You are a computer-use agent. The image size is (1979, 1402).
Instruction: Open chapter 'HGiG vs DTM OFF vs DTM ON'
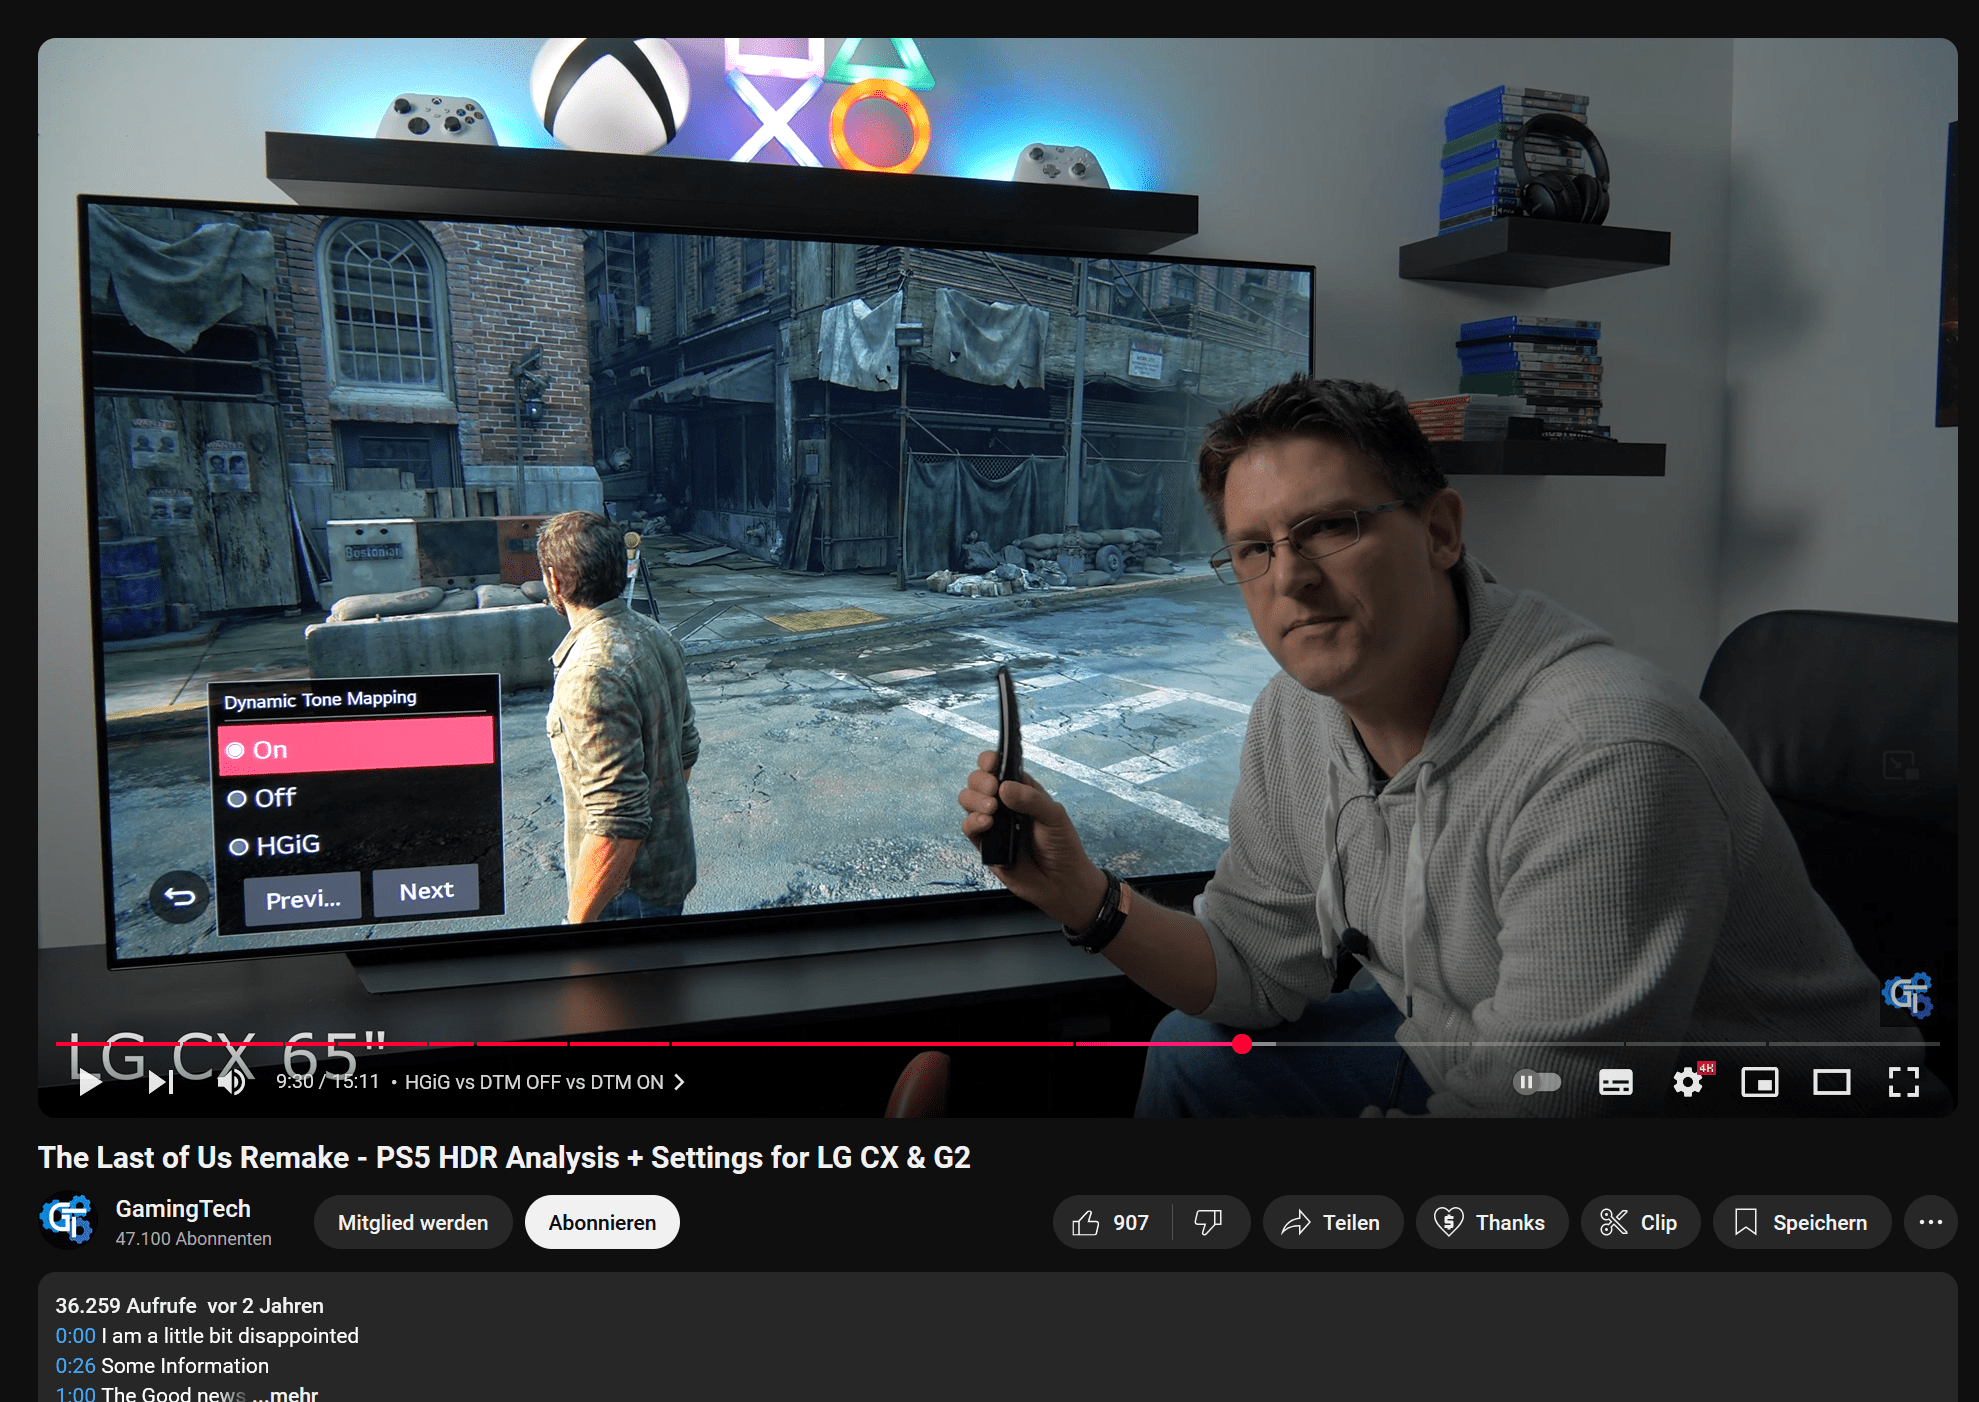544,1082
